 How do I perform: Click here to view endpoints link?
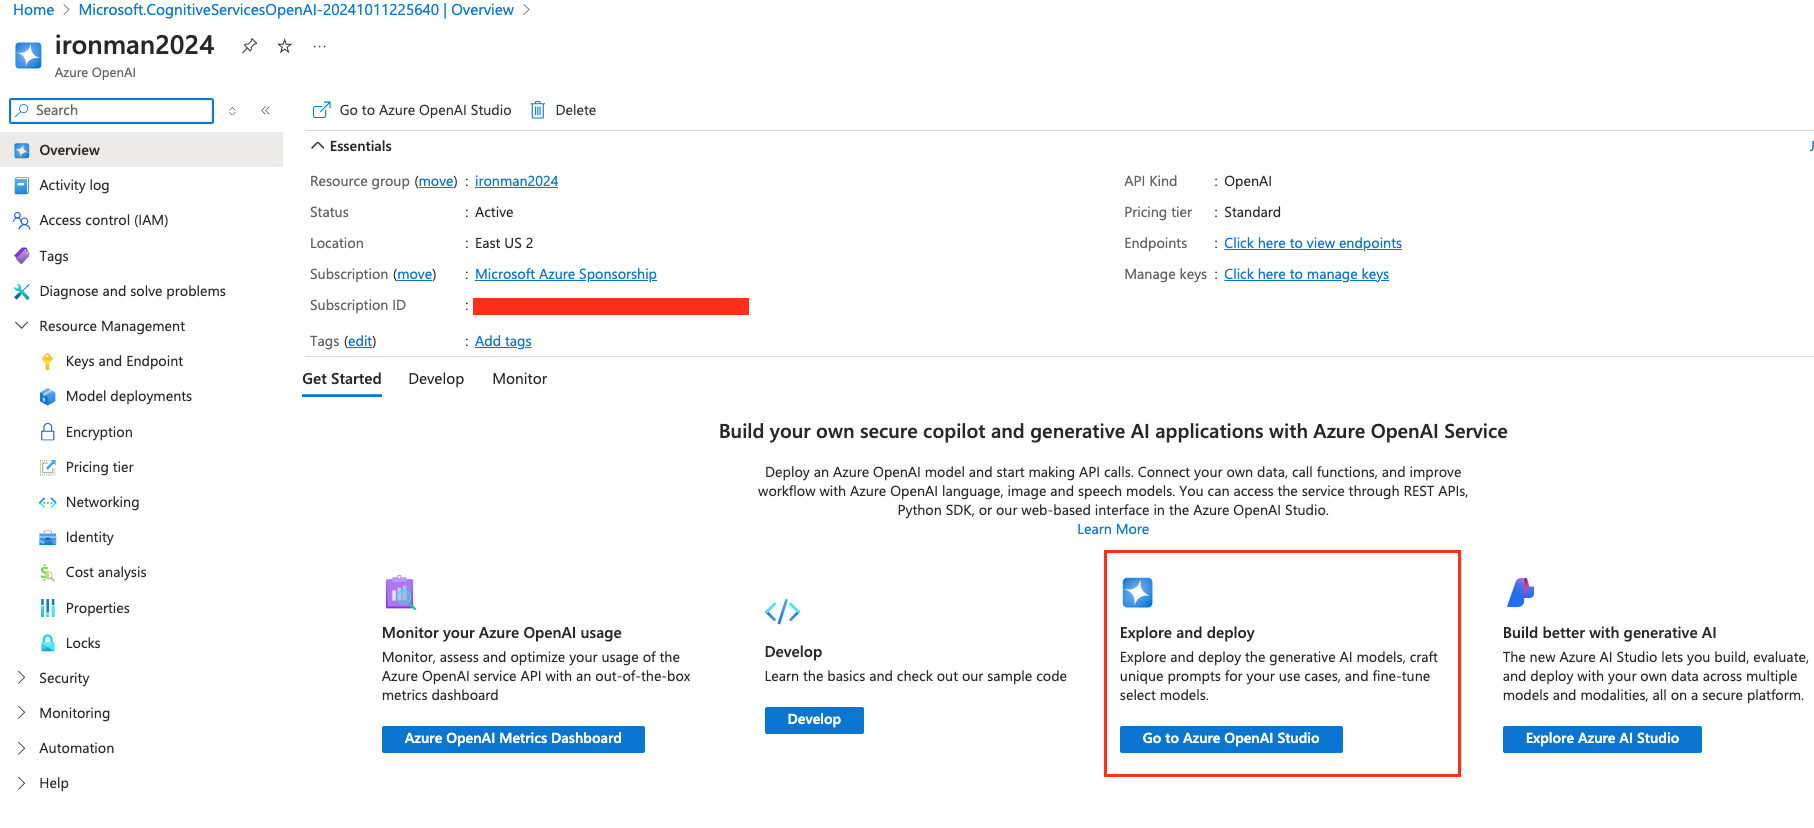1313,243
